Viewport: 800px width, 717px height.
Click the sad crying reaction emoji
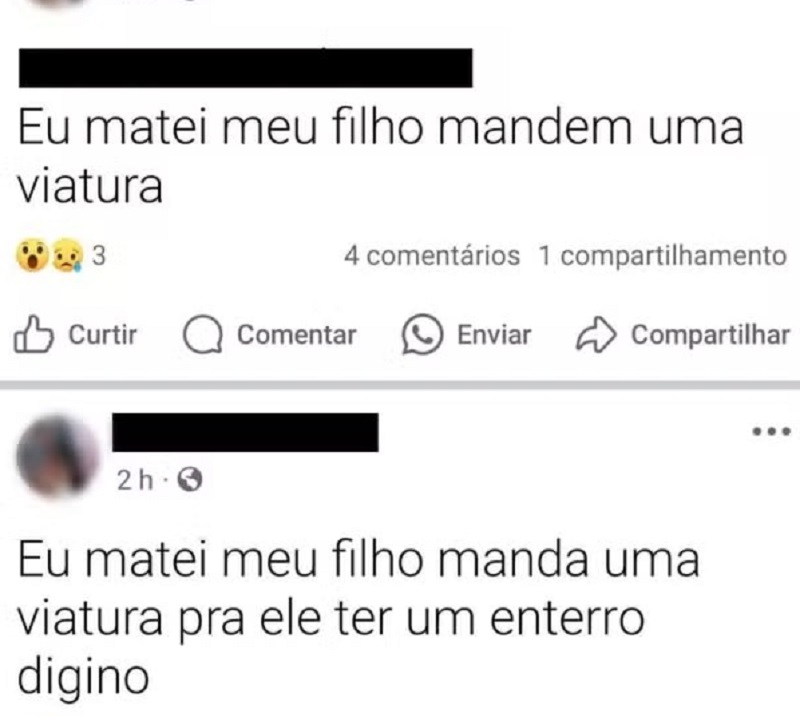67,255
